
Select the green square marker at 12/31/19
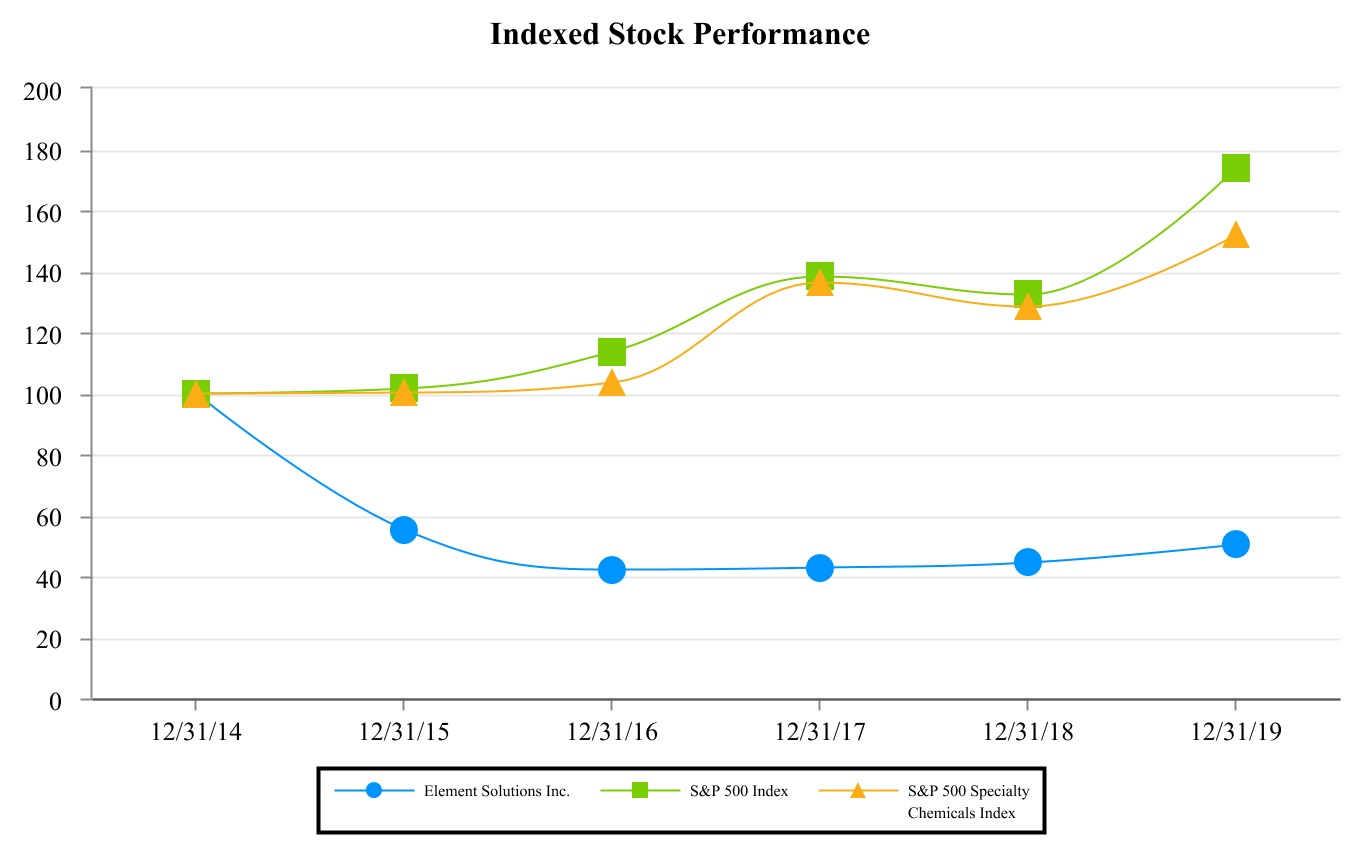[x=1235, y=168]
